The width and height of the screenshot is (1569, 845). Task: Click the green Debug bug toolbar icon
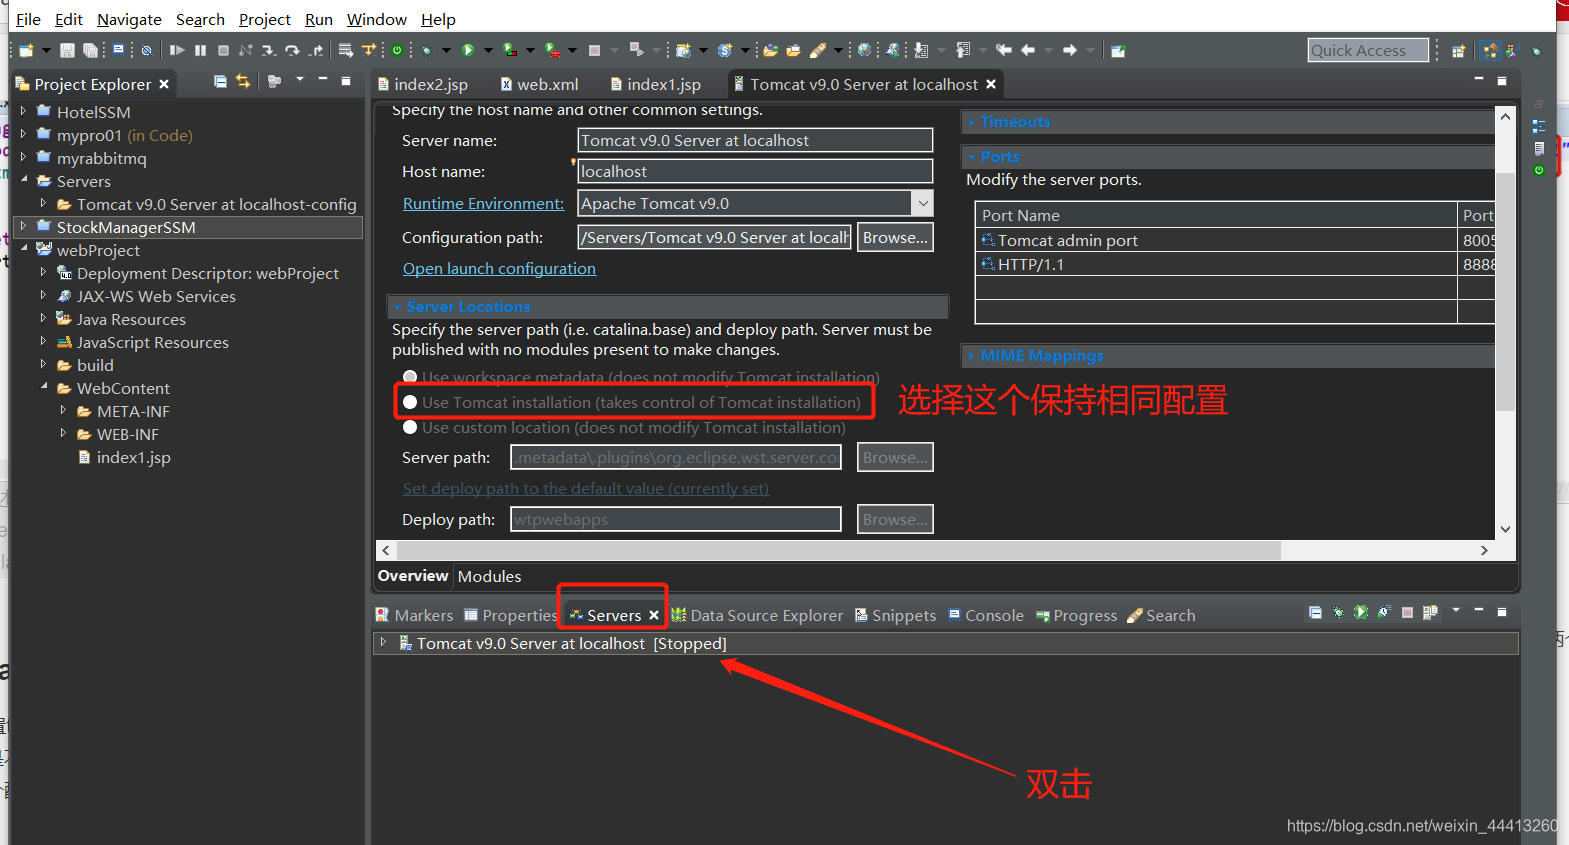426,50
